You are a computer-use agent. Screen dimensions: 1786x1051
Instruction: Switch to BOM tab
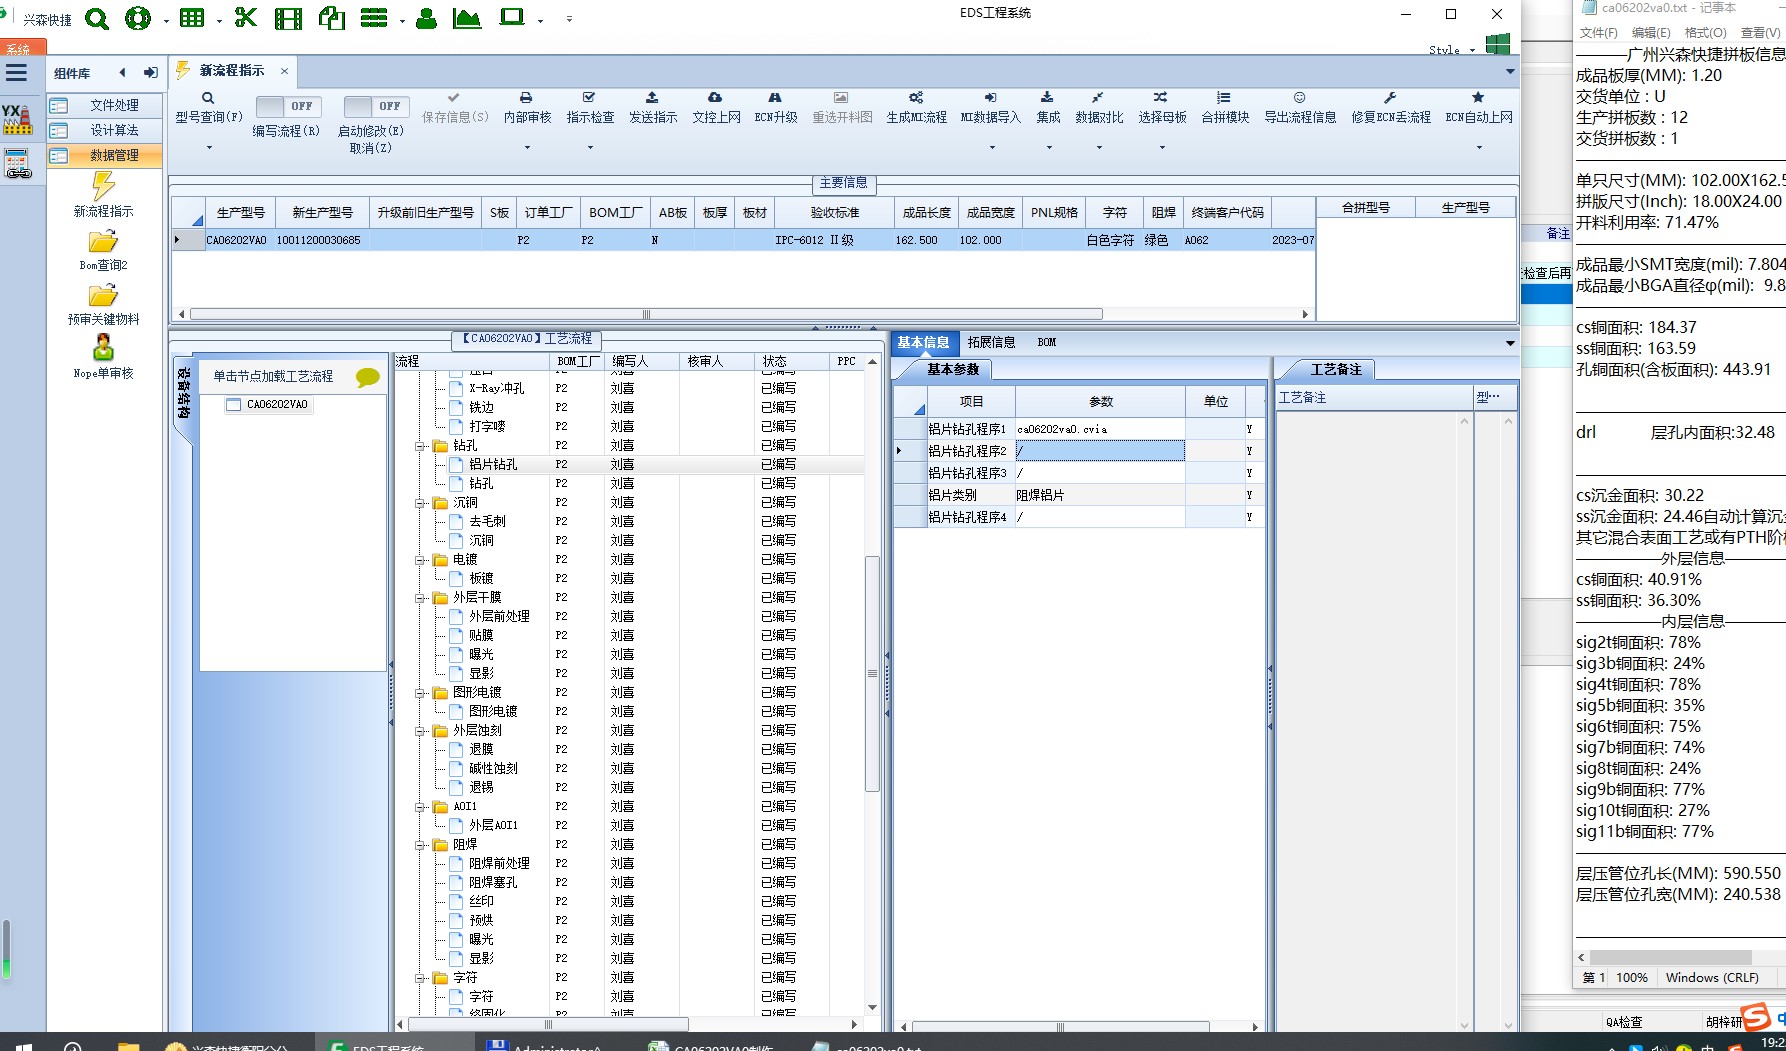[x=1046, y=342]
